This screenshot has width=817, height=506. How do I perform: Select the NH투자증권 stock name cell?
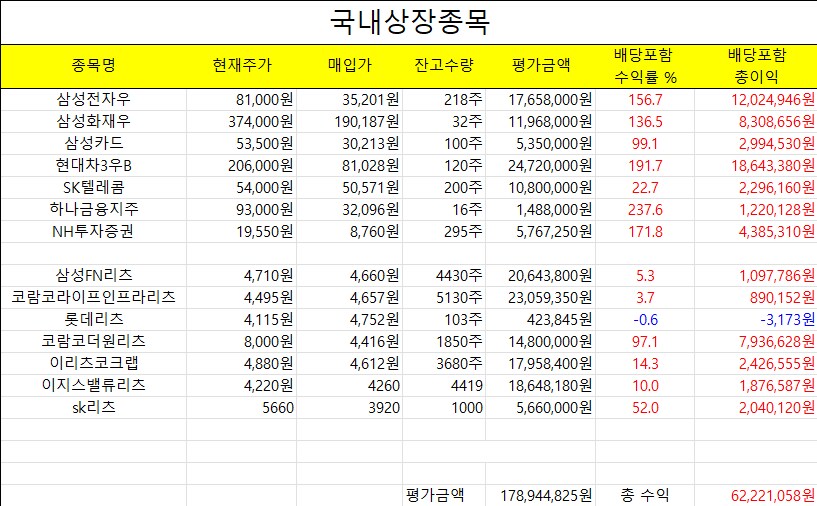(x=94, y=231)
